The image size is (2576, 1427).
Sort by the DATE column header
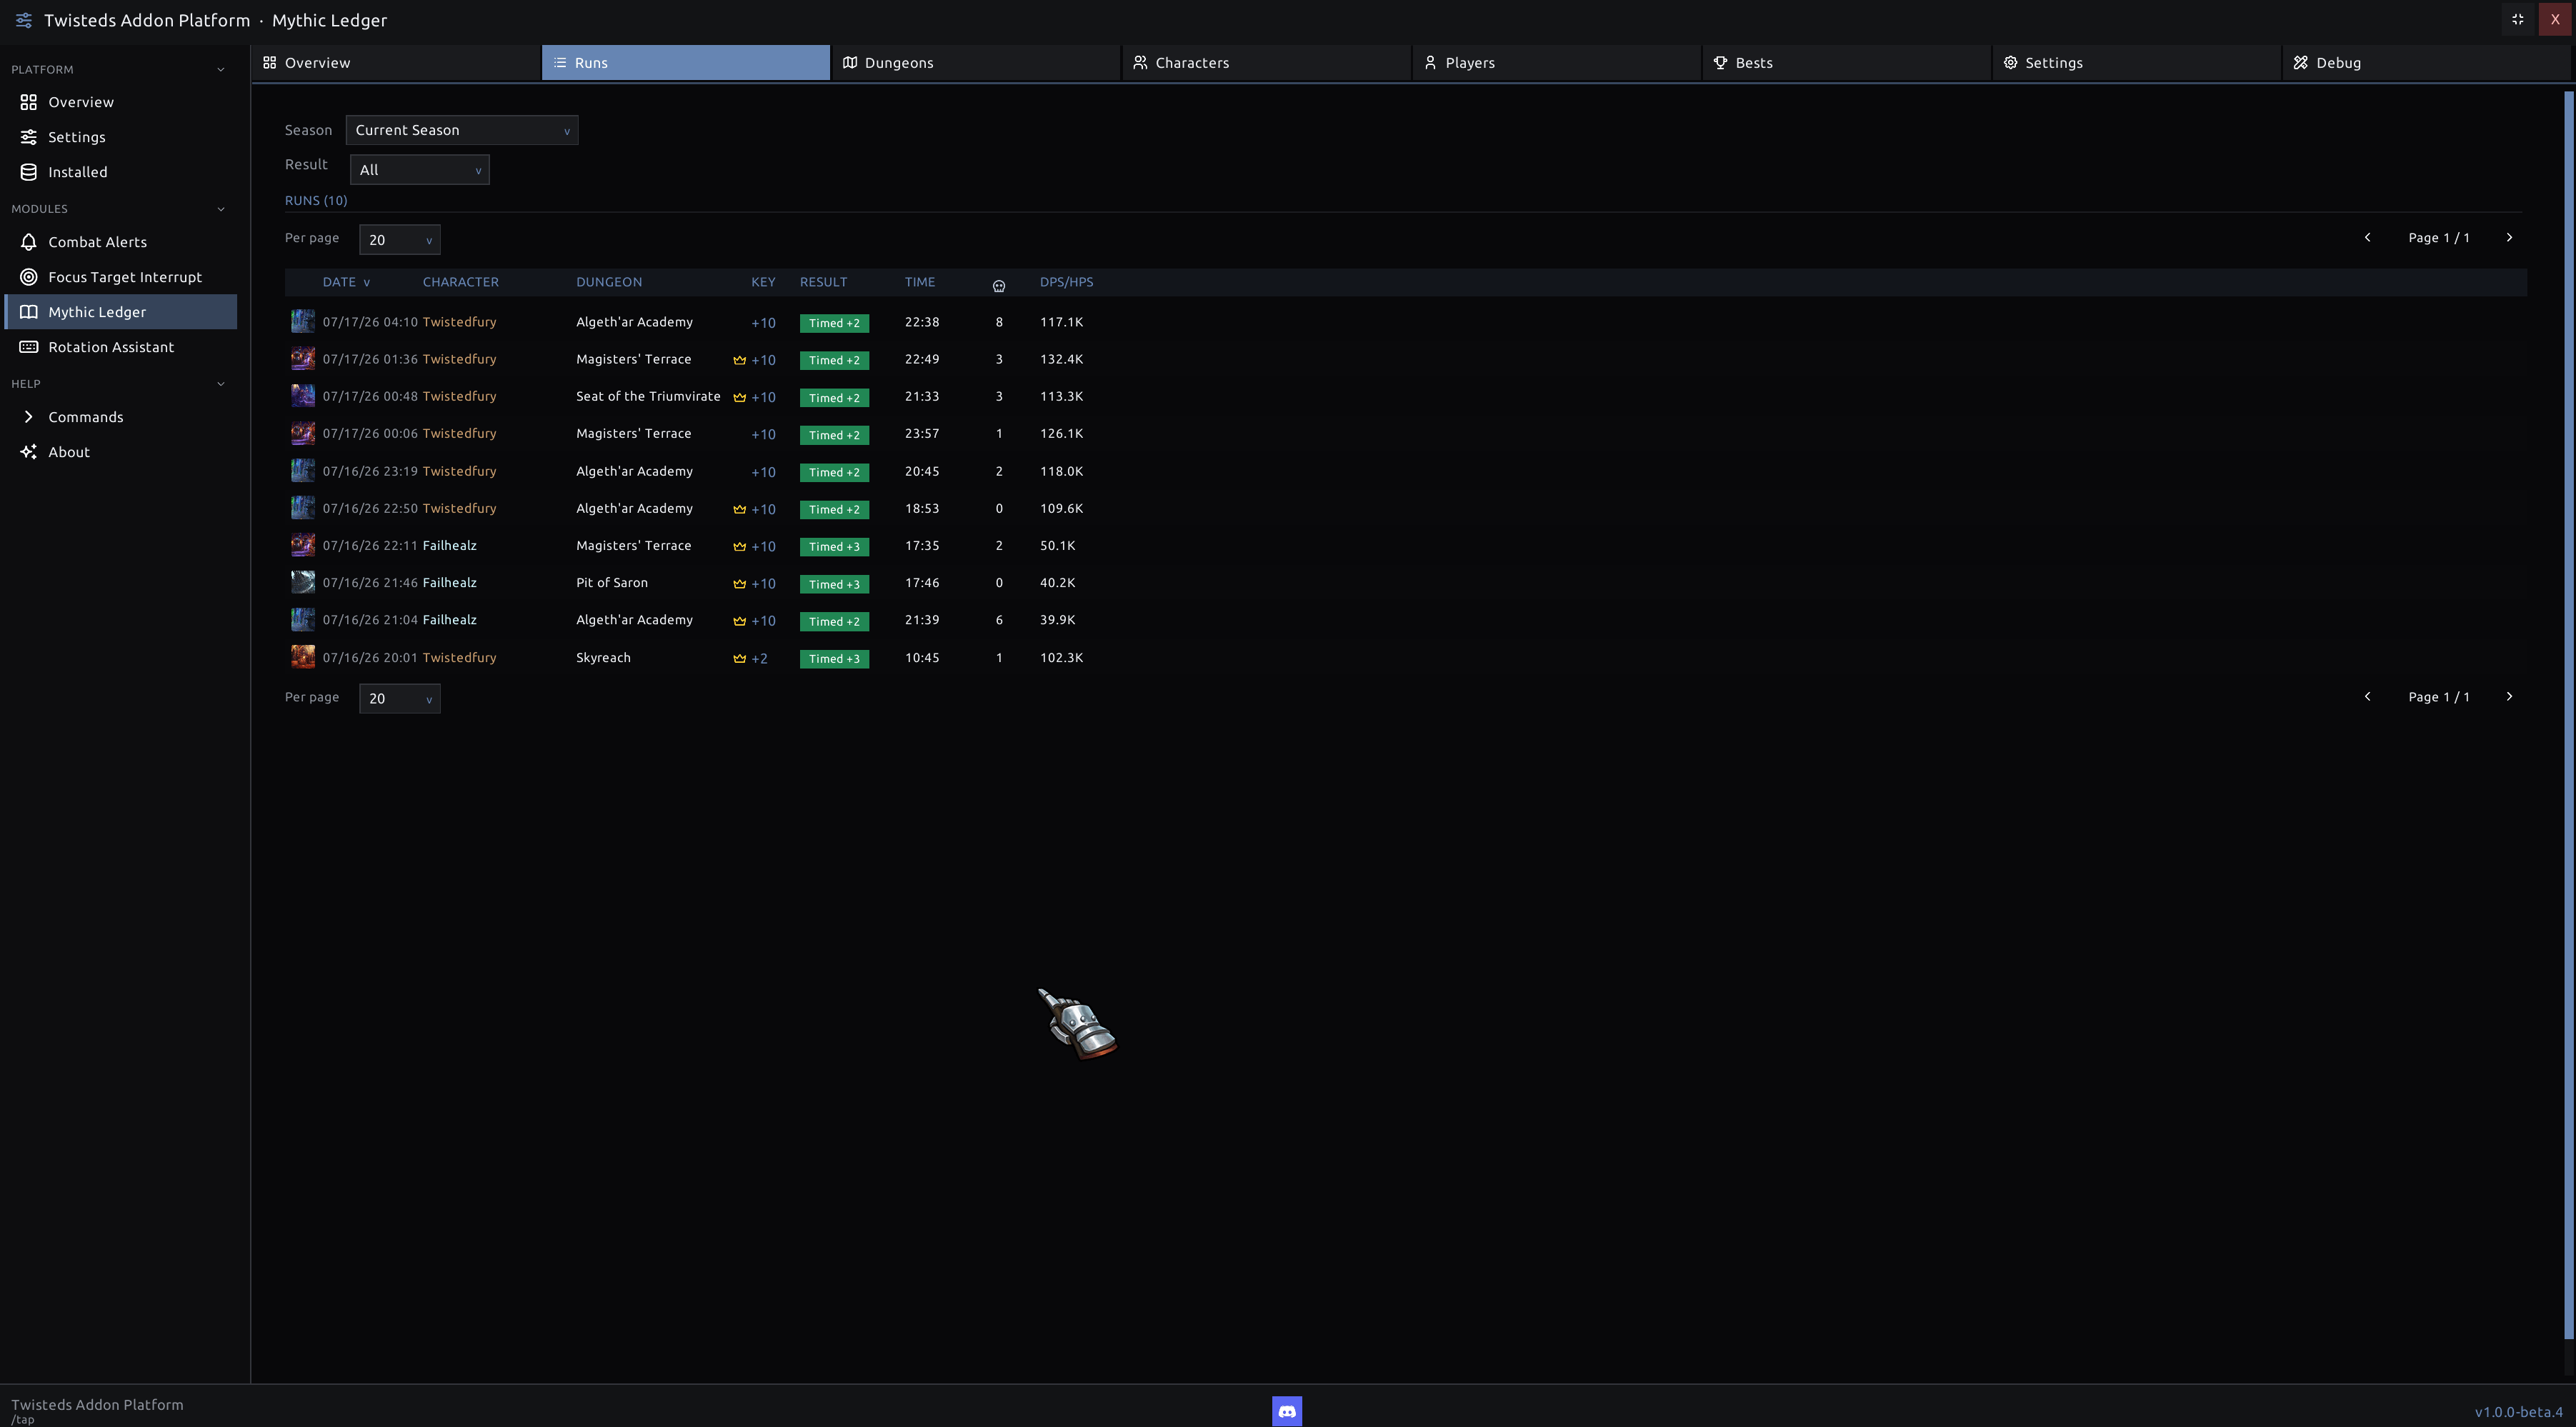pyautogui.click(x=346, y=282)
